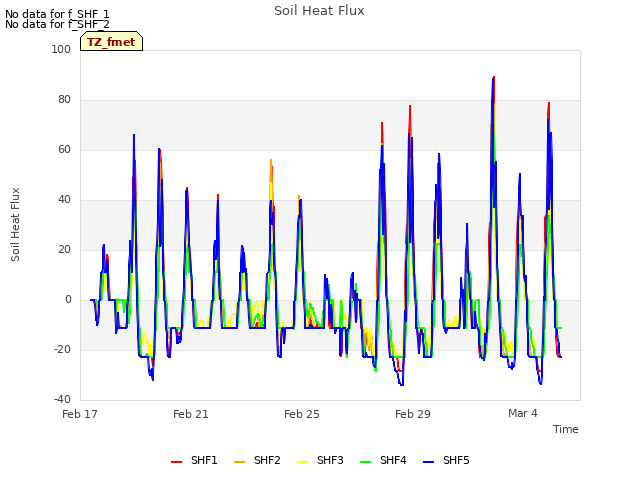
Task: Click the Feb 25 x-axis tick label
Action: (x=302, y=414)
